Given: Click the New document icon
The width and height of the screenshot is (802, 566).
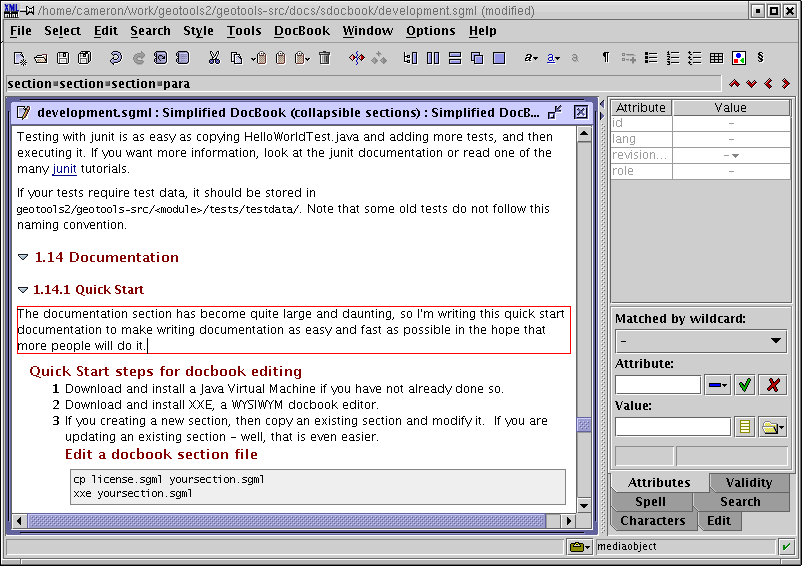Looking at the screenshot, I should 20,58.
